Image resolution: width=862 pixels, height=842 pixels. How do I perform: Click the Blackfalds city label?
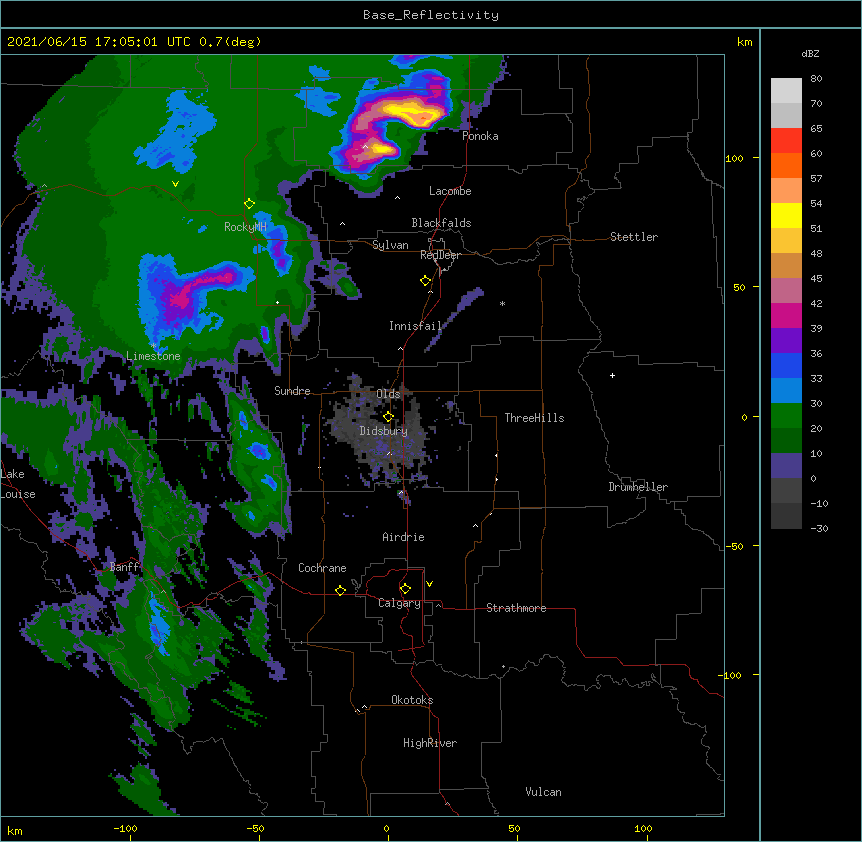tap(441, 223)
